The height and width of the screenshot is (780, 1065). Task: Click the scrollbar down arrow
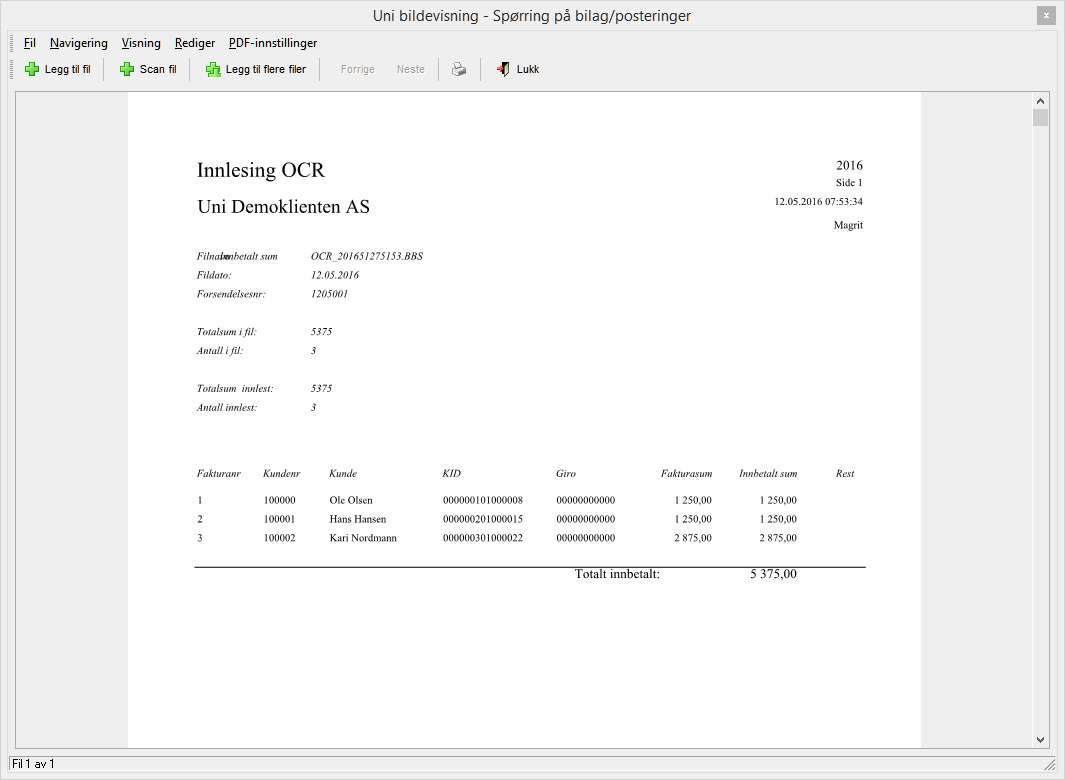point(1040,738)
